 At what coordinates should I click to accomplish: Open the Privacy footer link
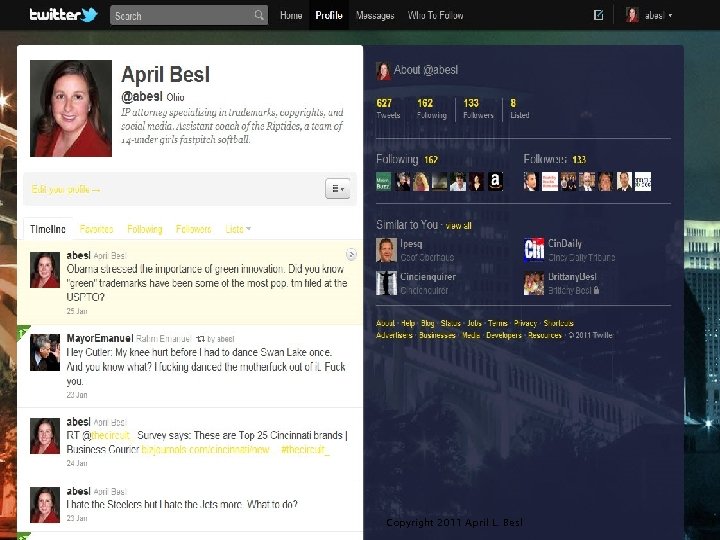pos(525,323)
